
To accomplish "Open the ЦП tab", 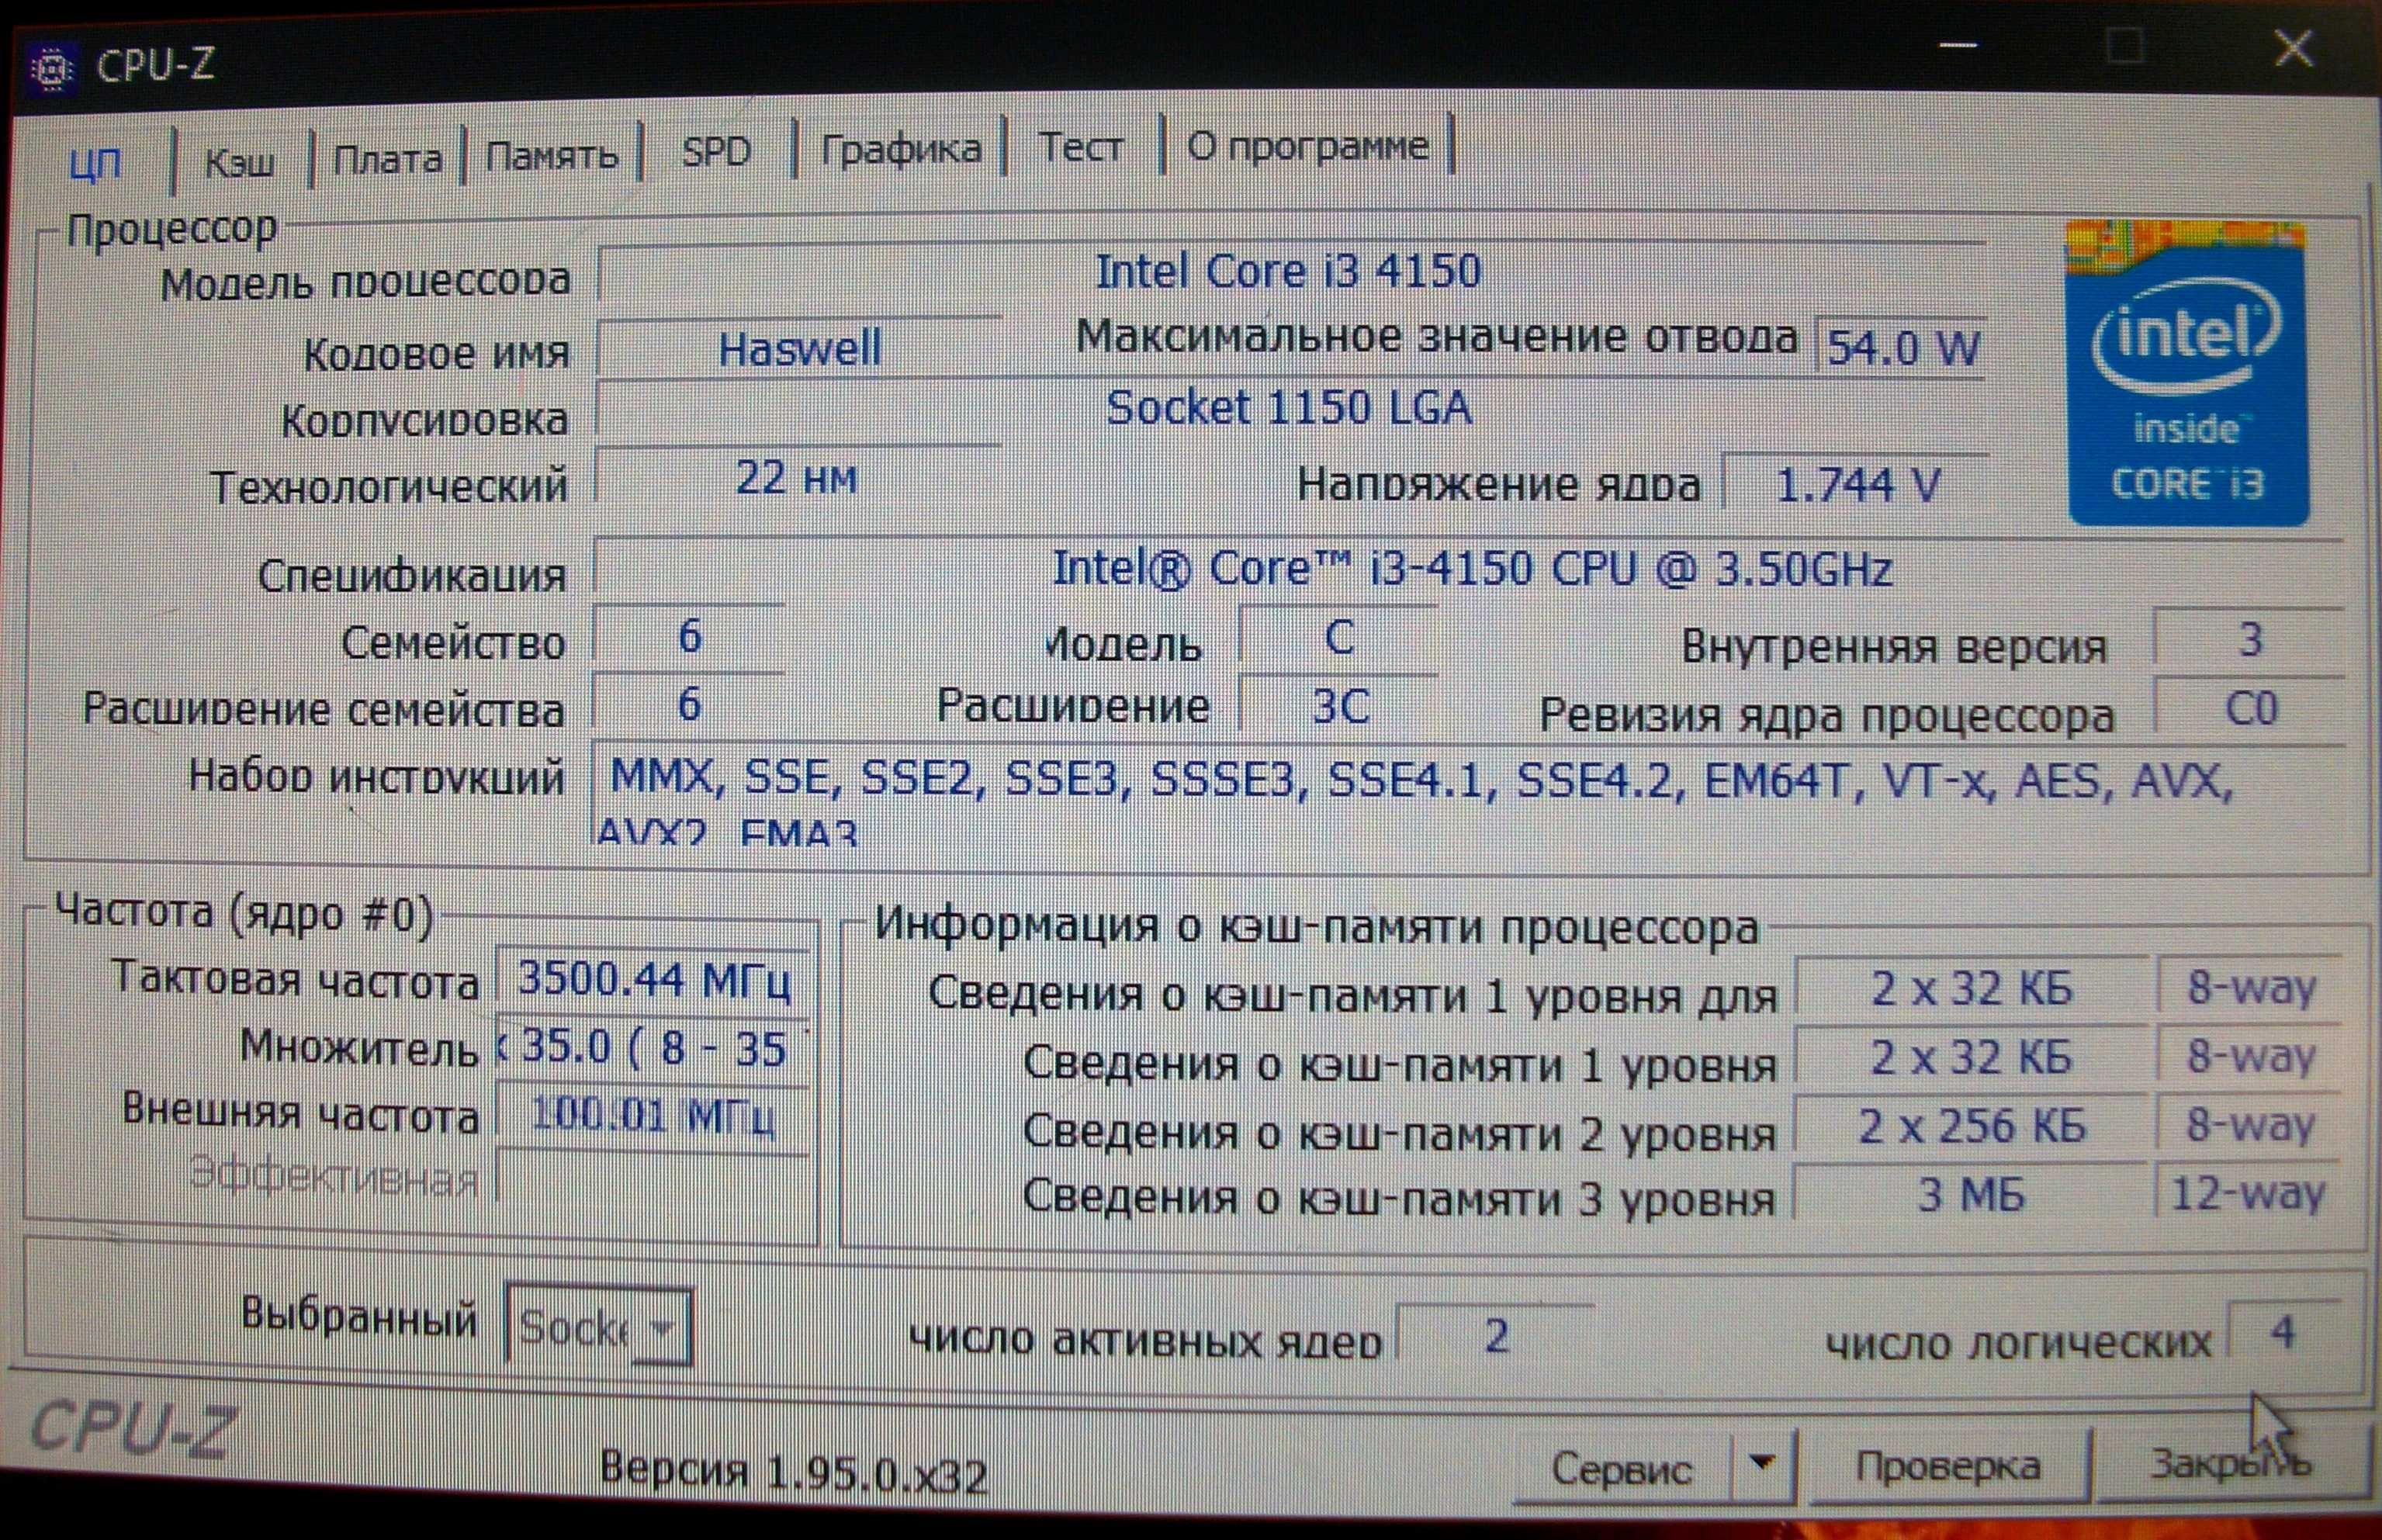I will pos(96,163).
